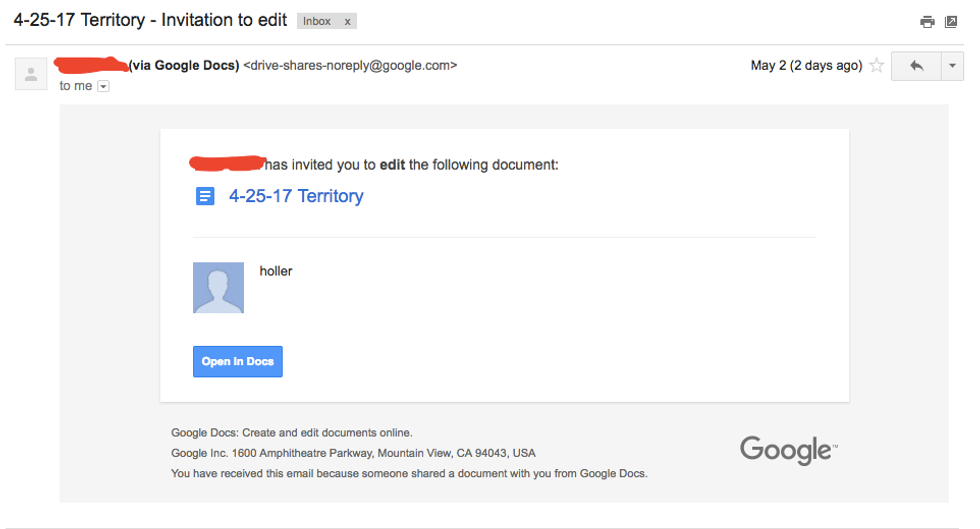The height and width of the screenshot is (529, 980).
Task: Star this email message
Action: click(x=877, y=66)
